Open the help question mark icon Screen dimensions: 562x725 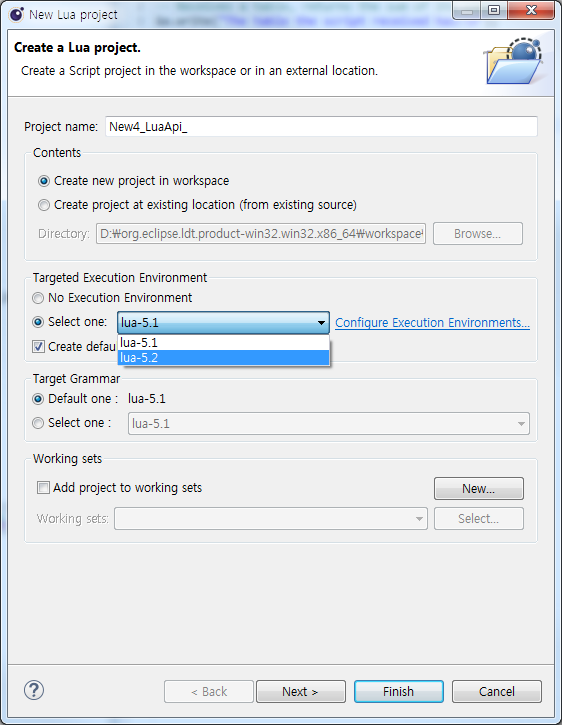[x=34, y=690]
